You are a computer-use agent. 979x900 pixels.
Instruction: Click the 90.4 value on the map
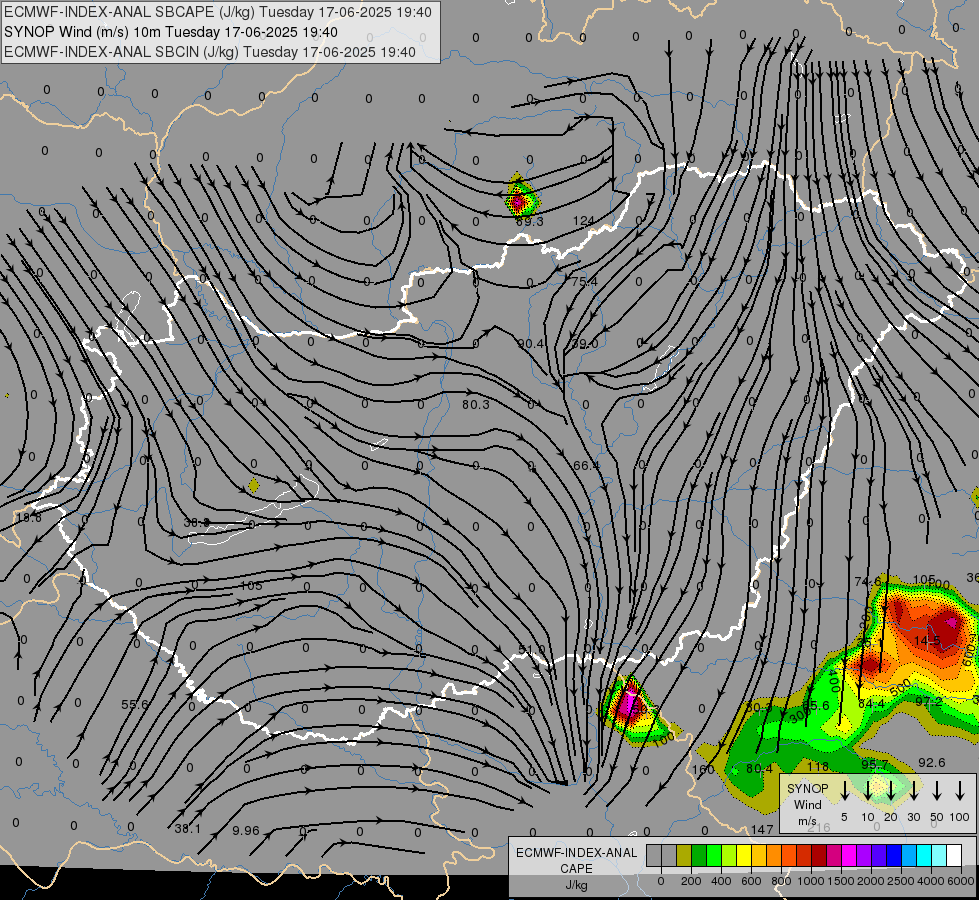click(x=531, y=344)
